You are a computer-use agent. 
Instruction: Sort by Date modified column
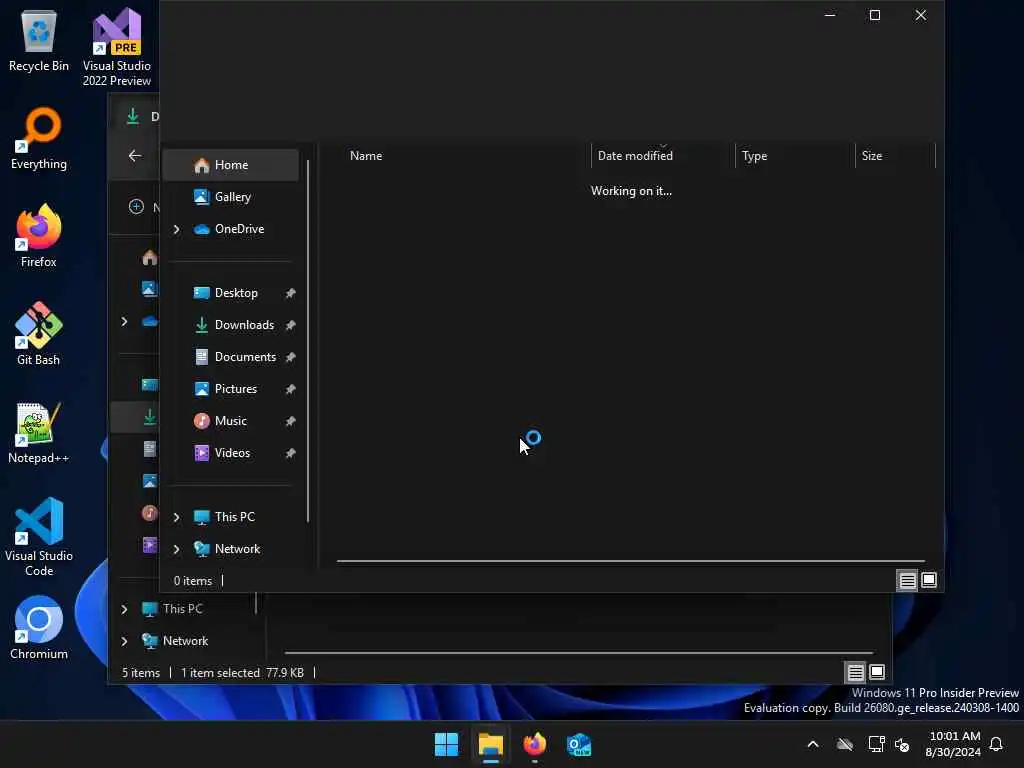pyautogui.click(x=664, y=155)
